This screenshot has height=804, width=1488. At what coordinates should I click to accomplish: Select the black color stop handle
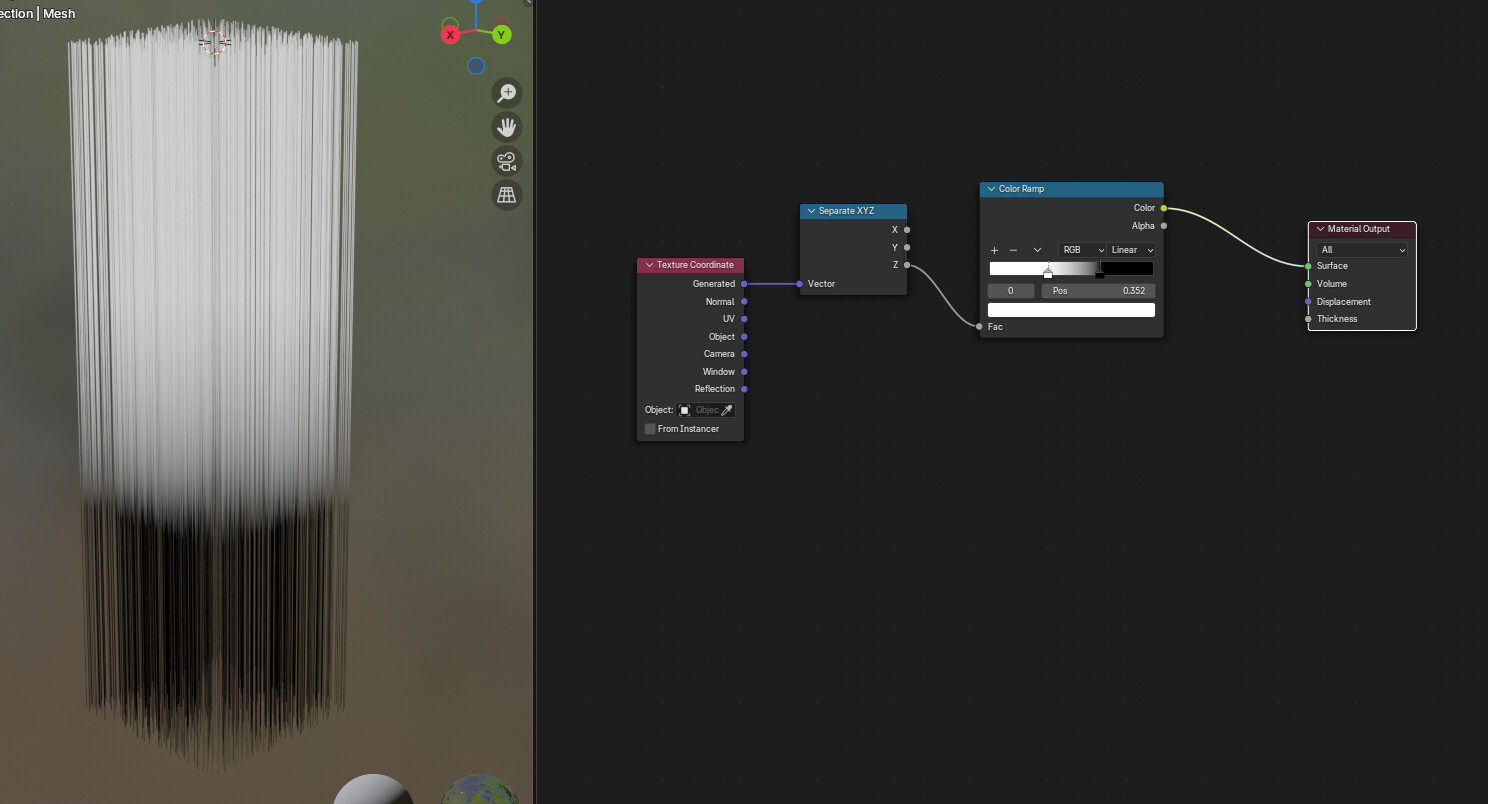(x=1100, y=272)
